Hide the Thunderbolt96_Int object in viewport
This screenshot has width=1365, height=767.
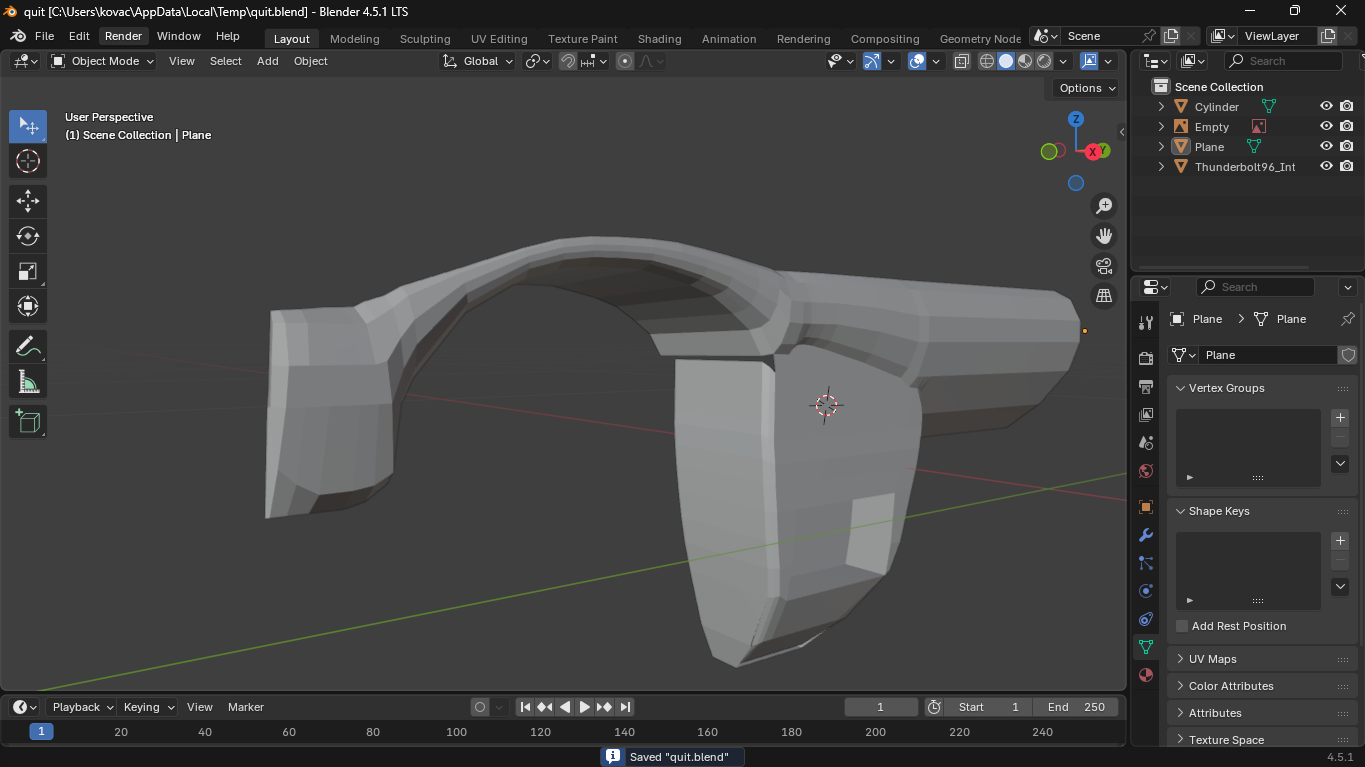[x=1326, y=166]
